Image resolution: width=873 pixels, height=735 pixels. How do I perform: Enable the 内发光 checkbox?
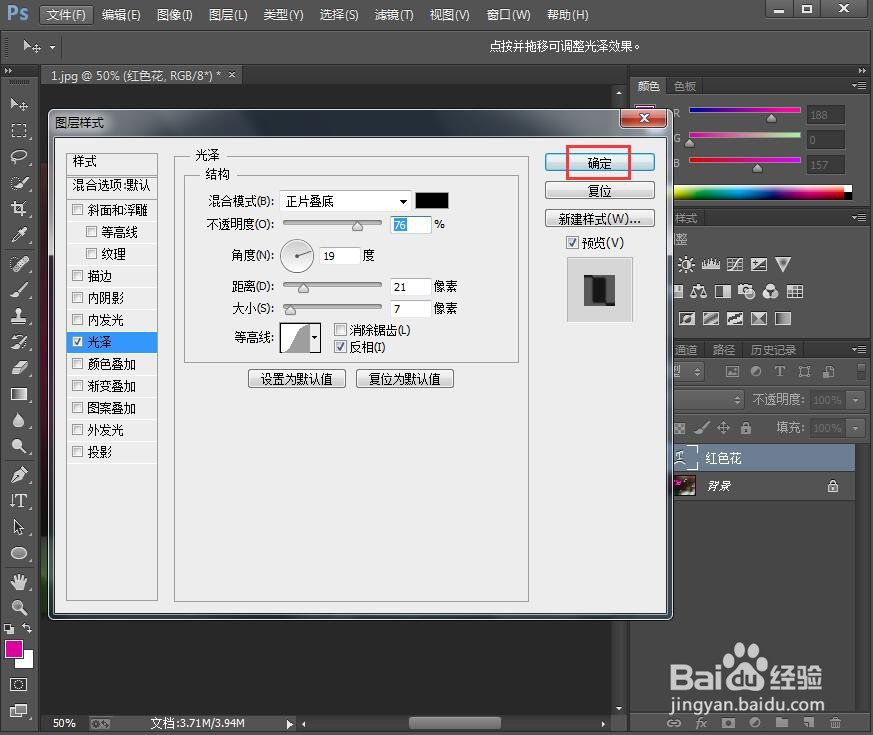click(x=78, y=320)
